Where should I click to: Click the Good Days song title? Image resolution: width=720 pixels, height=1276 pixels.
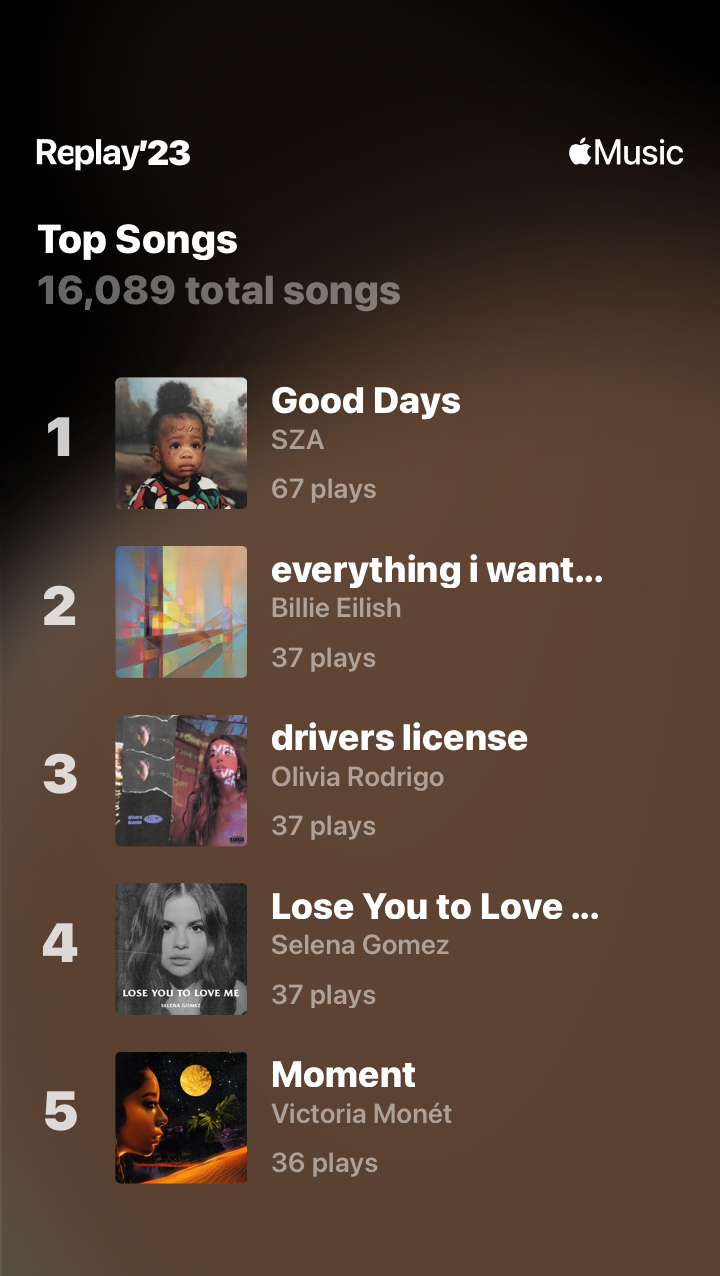[x=366, y=400]
